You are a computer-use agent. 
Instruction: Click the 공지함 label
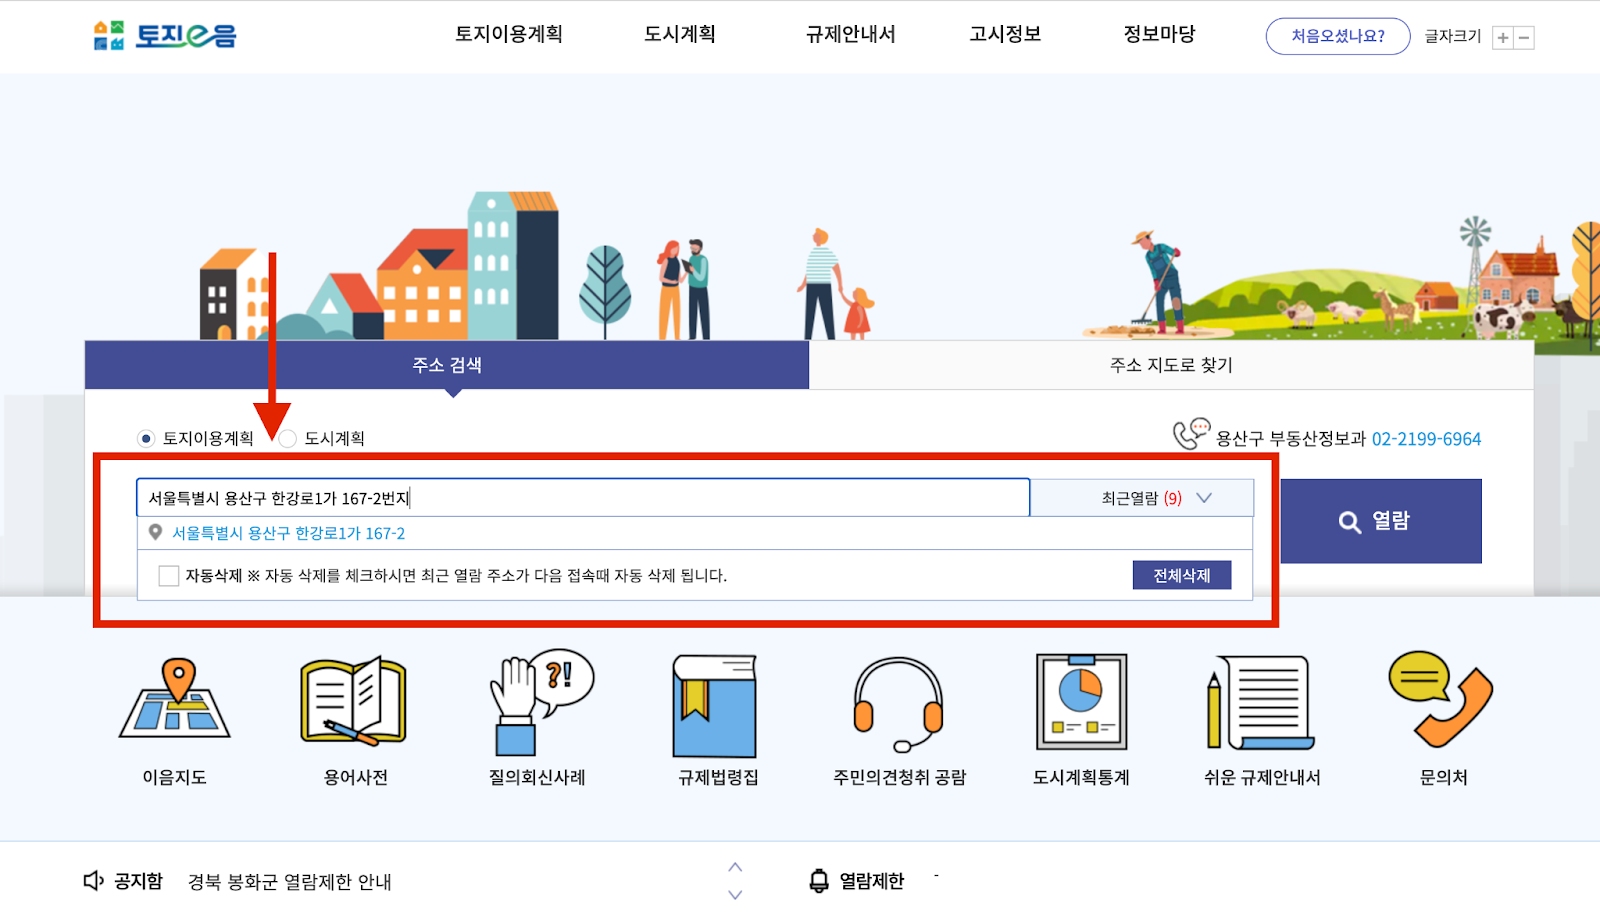tap(138, 881)
